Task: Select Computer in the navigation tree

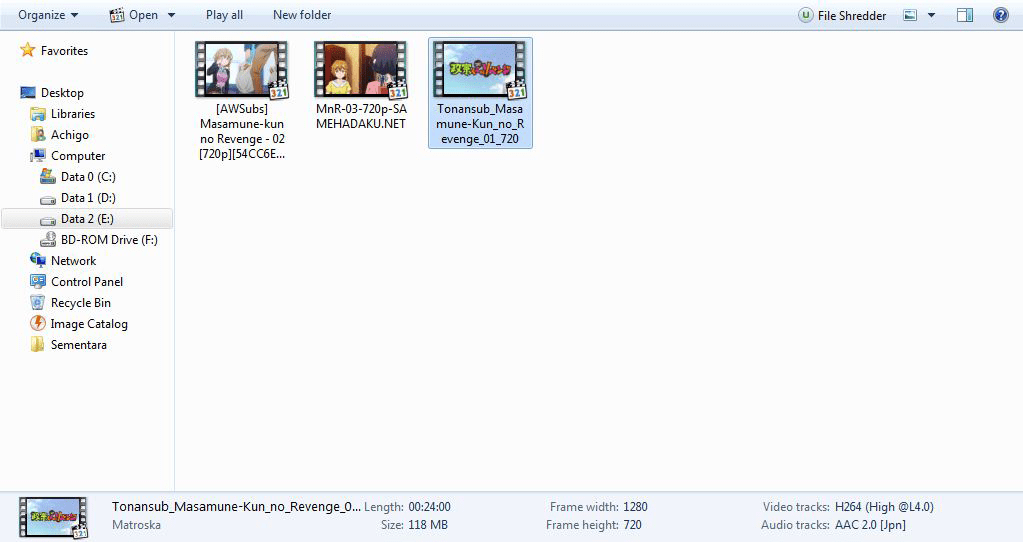Action: pos(78,156)
